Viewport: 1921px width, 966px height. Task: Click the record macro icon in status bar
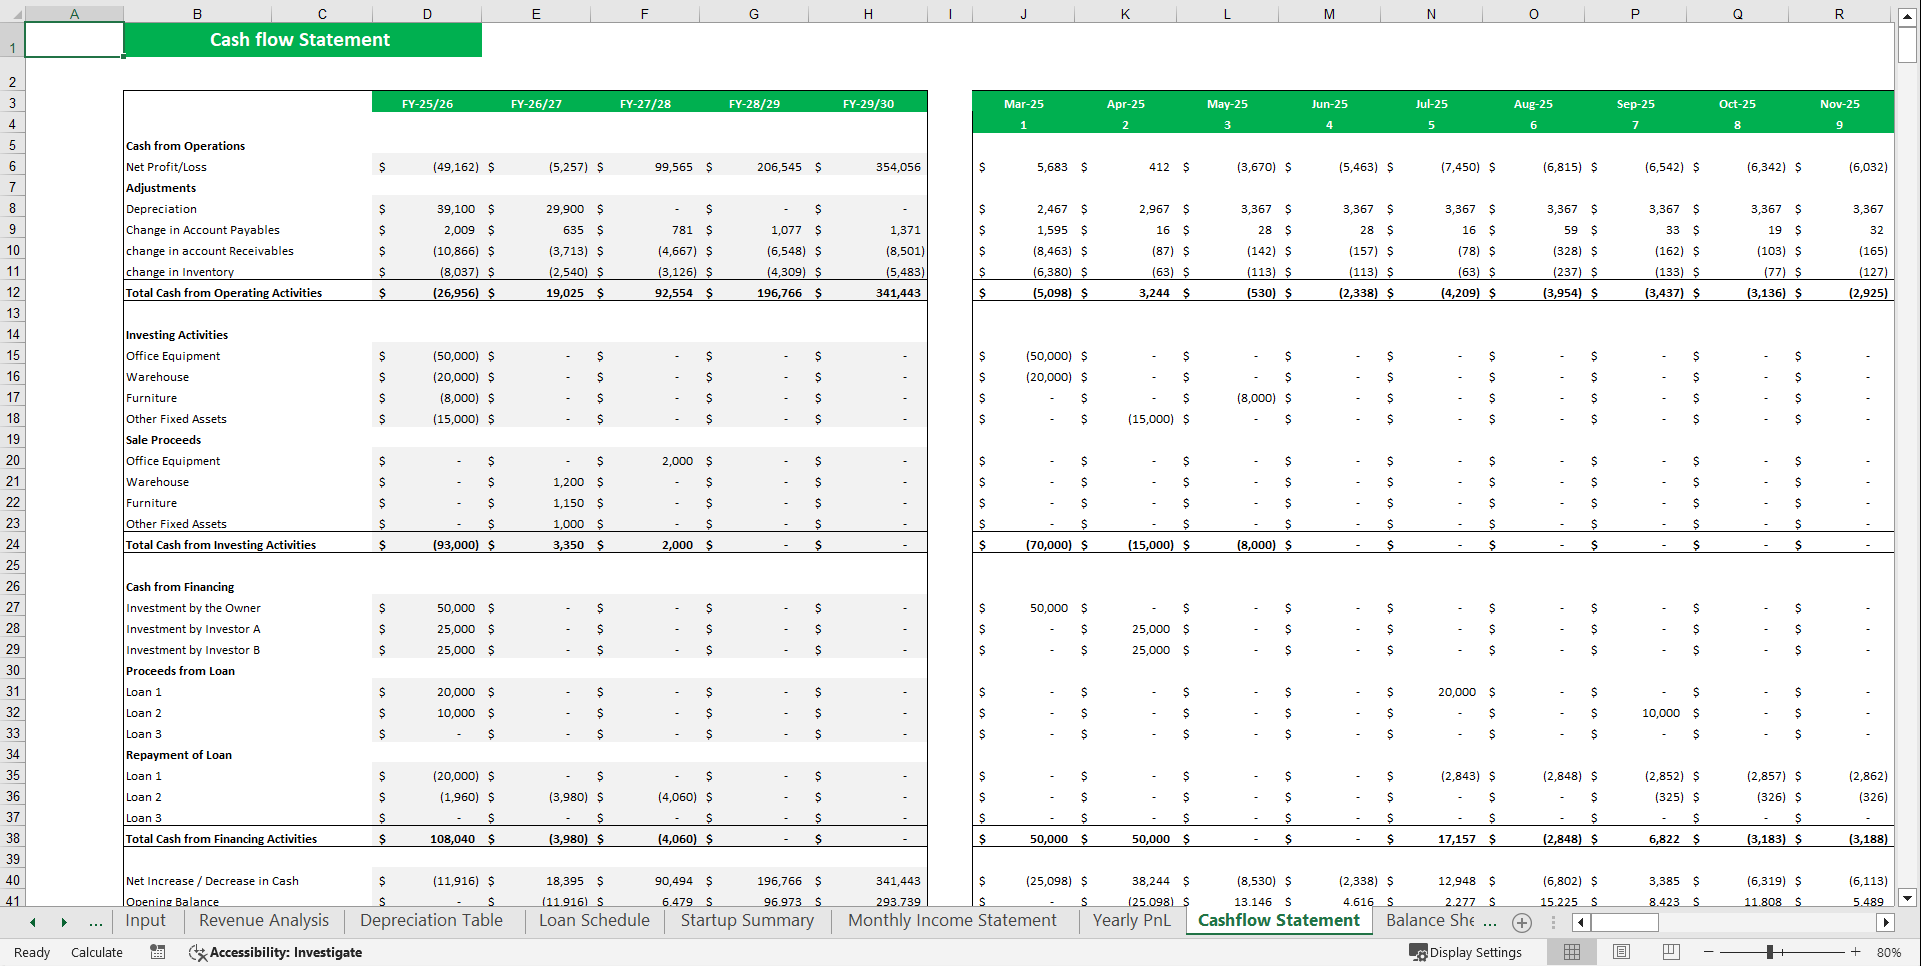tap(158, 953)
